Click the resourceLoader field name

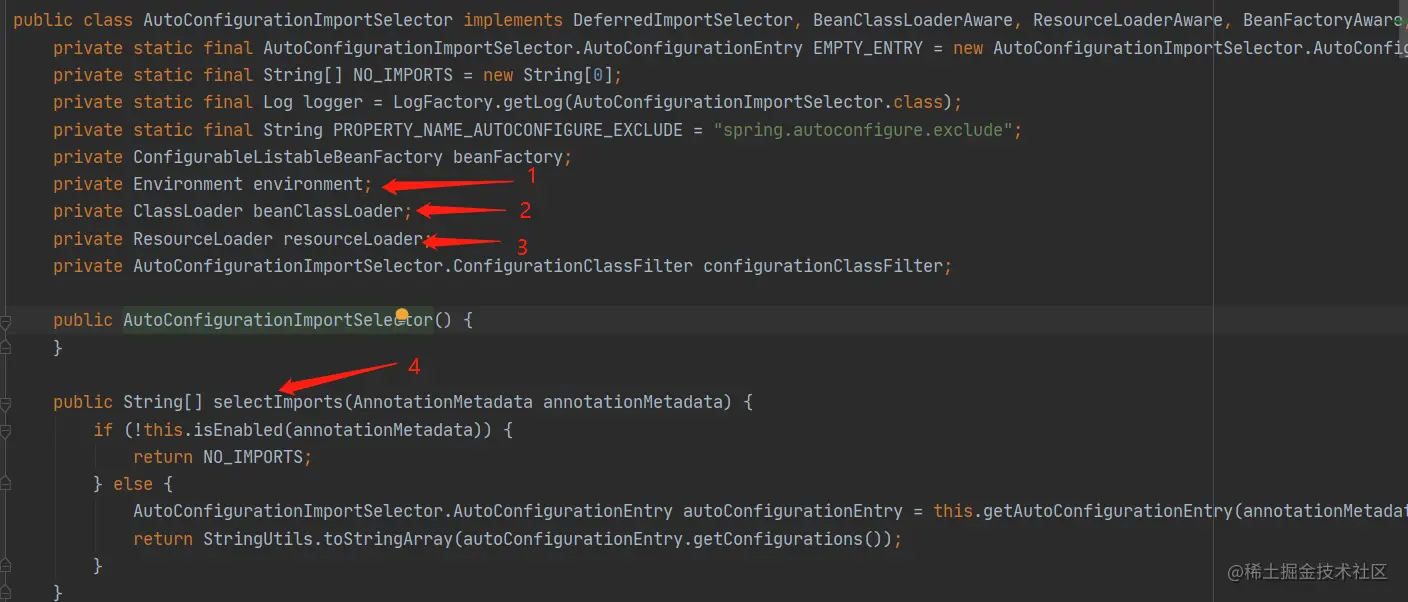[353, 239]
